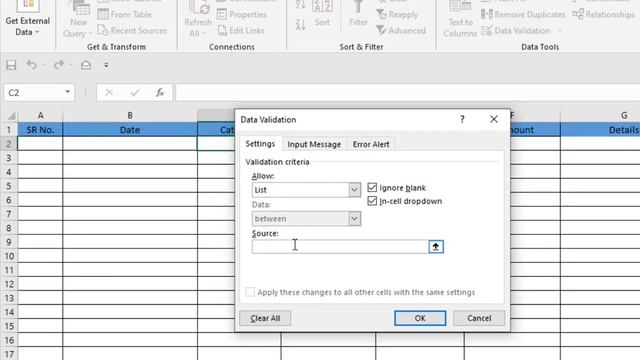
Task: Click into the Source input field
Action: tap(340, 247)
